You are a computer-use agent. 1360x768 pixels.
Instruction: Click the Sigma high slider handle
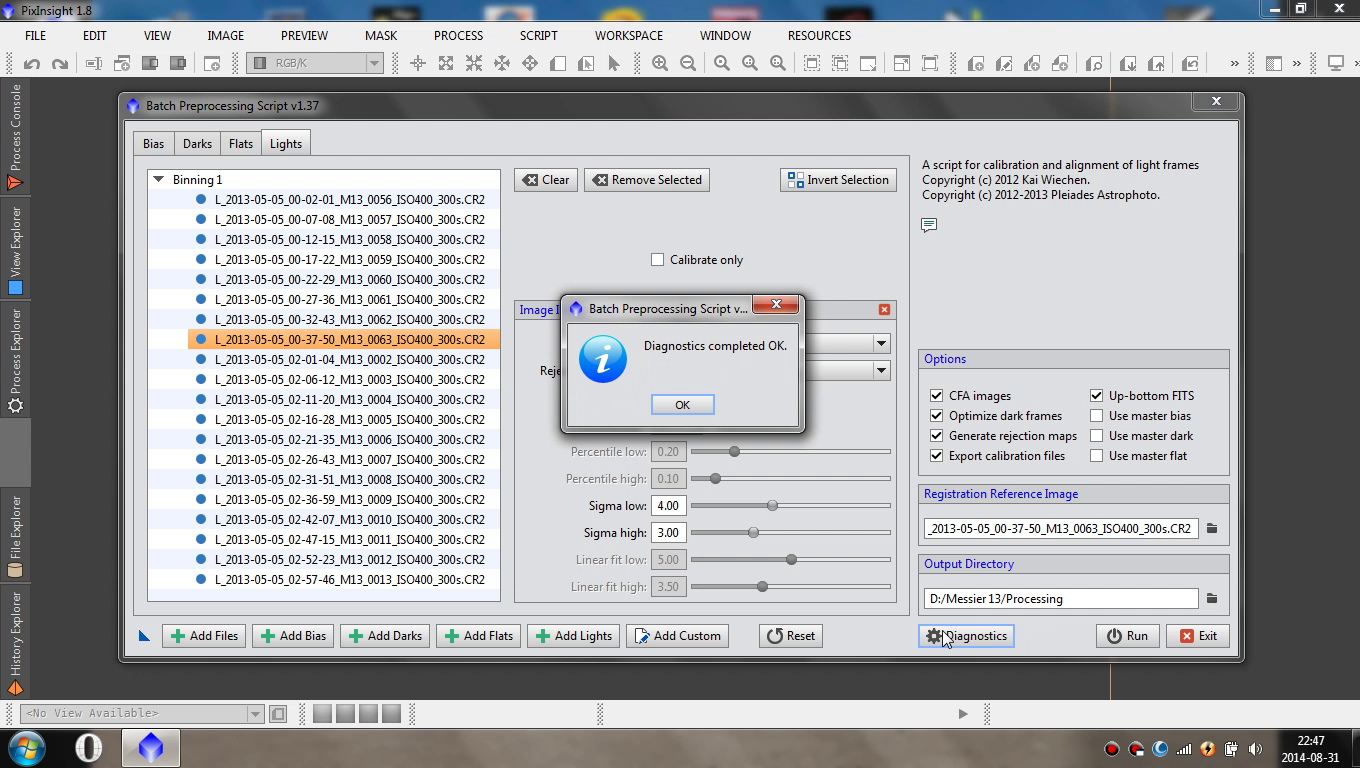[753, 533]
